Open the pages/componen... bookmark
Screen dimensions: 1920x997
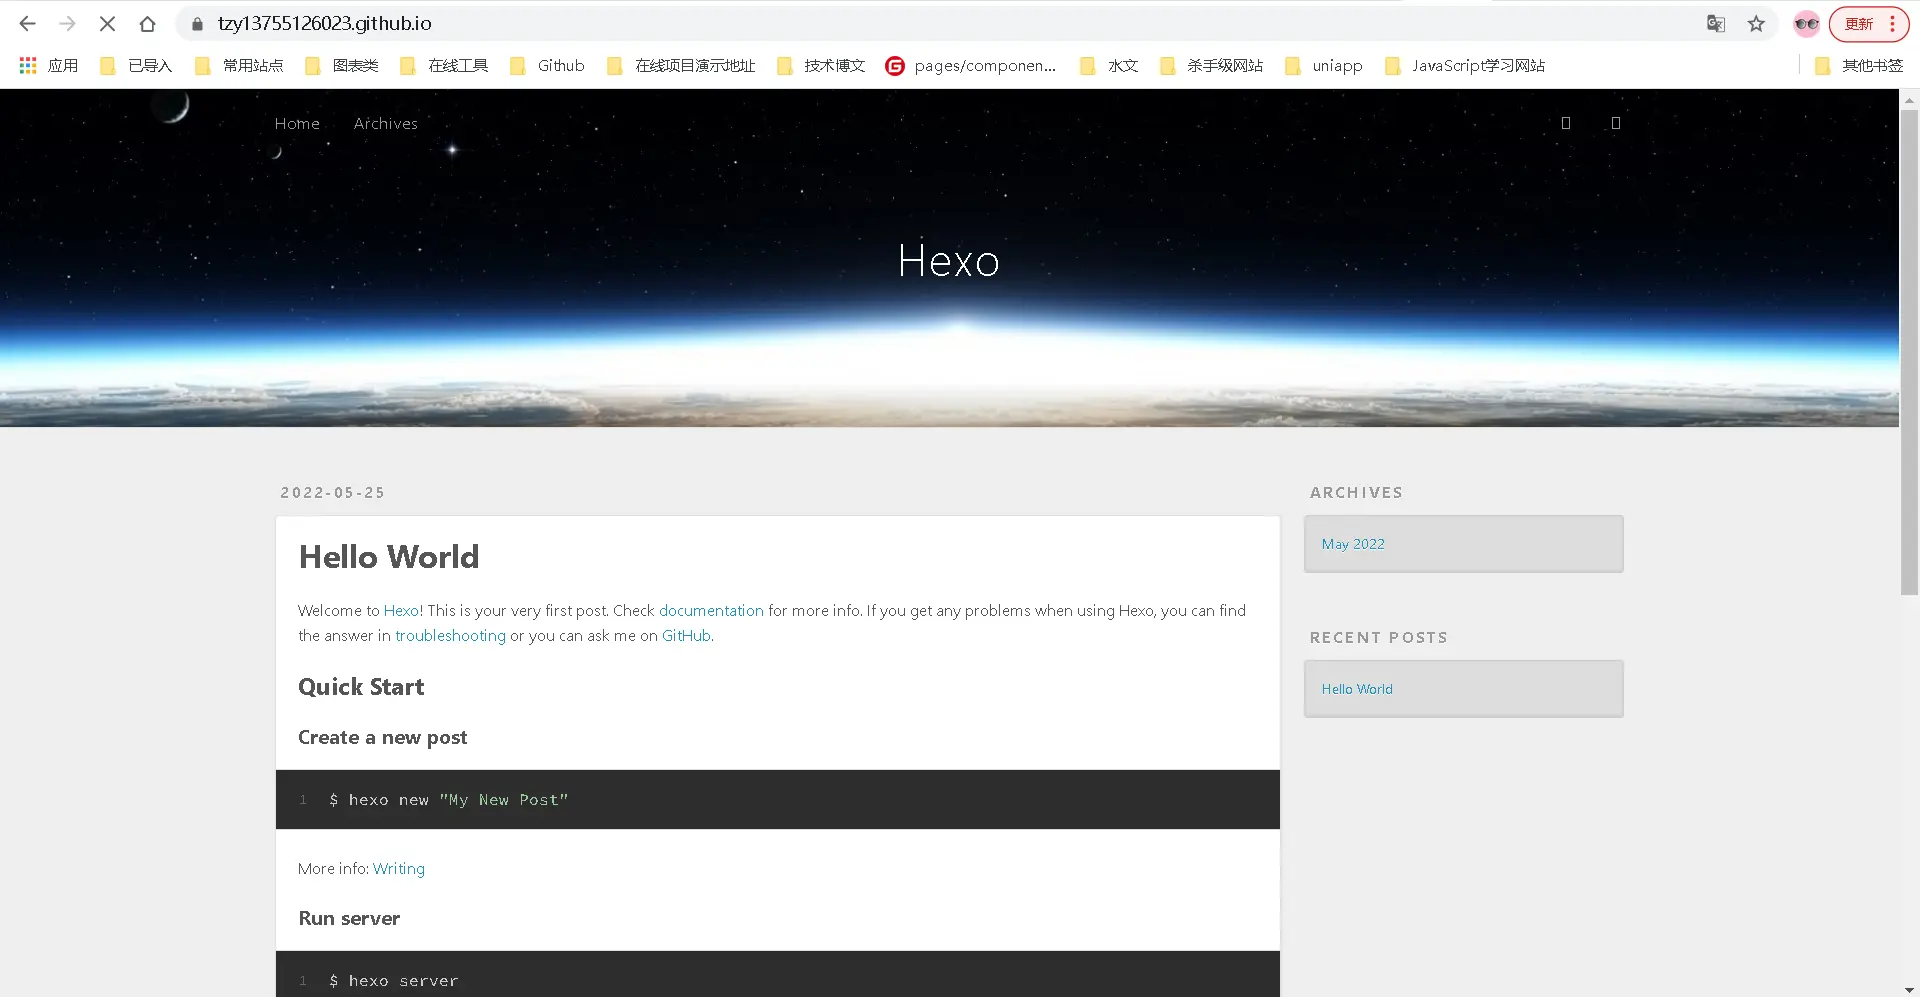pos(971,65)
